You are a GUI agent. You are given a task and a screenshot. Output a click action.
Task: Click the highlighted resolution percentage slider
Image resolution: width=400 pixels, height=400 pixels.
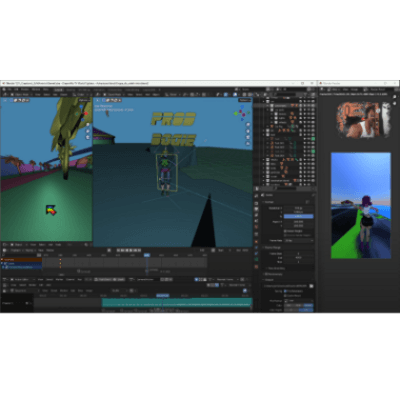pyautogui.click(x=299, y=217)
